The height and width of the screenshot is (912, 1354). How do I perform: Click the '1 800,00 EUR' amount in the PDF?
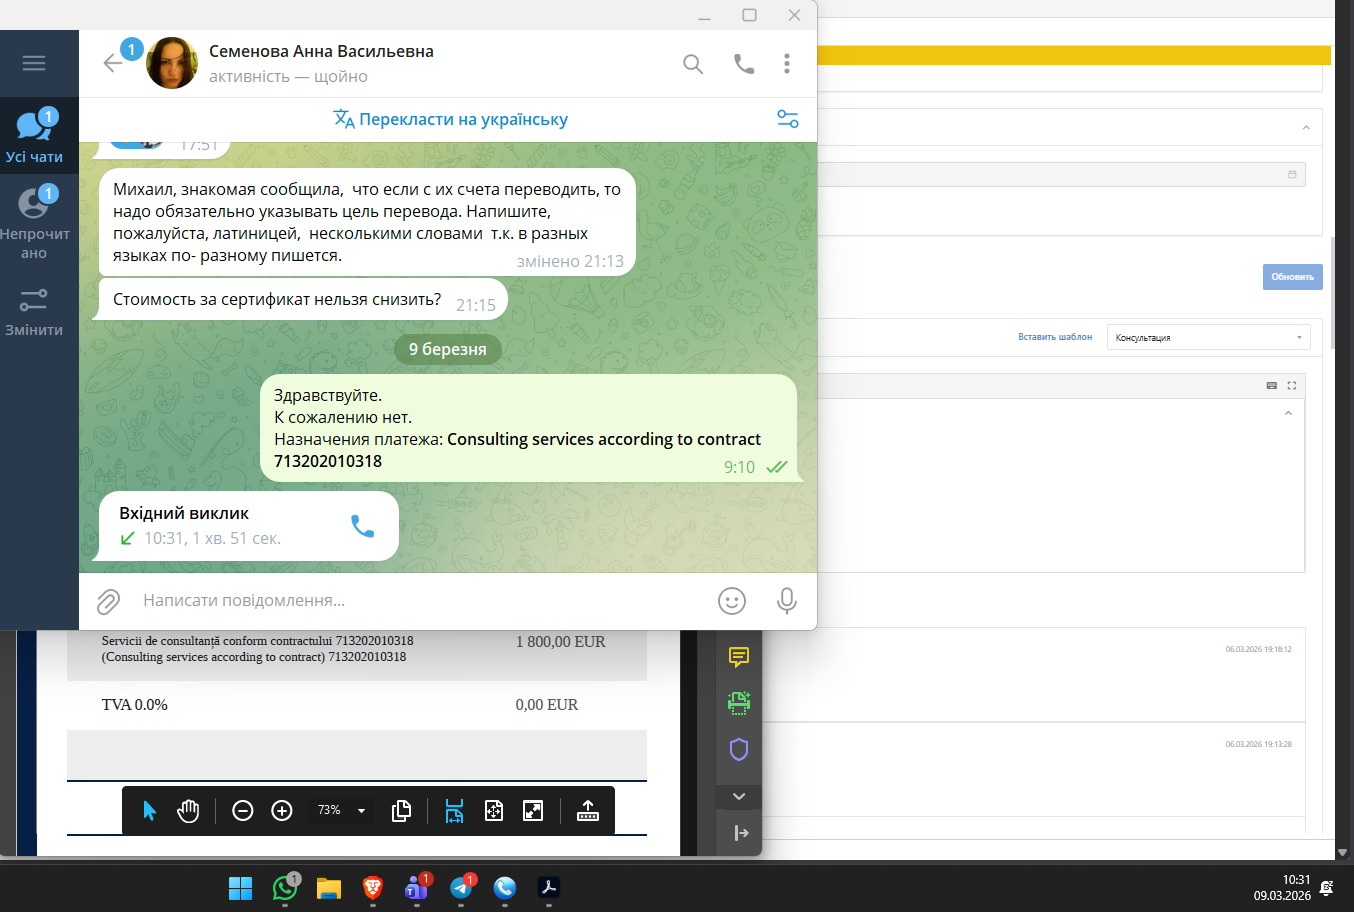(561, 642)
